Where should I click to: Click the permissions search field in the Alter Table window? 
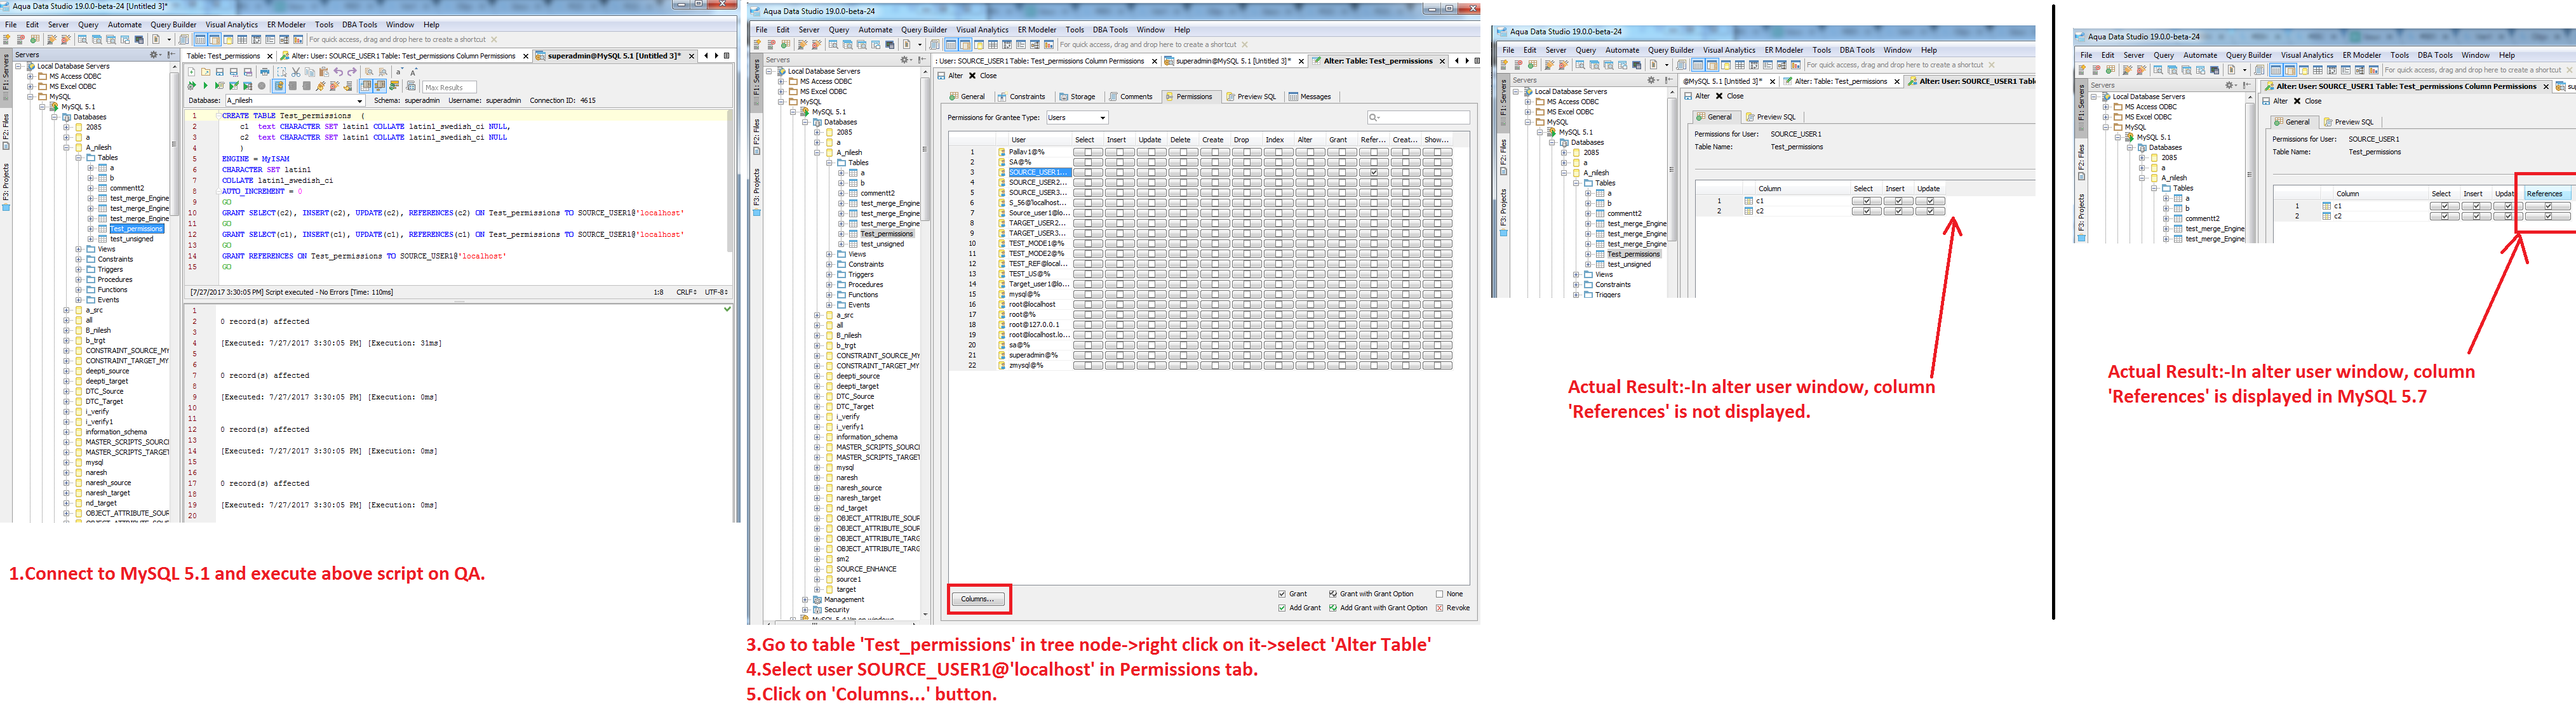[x=1419, y=118]
